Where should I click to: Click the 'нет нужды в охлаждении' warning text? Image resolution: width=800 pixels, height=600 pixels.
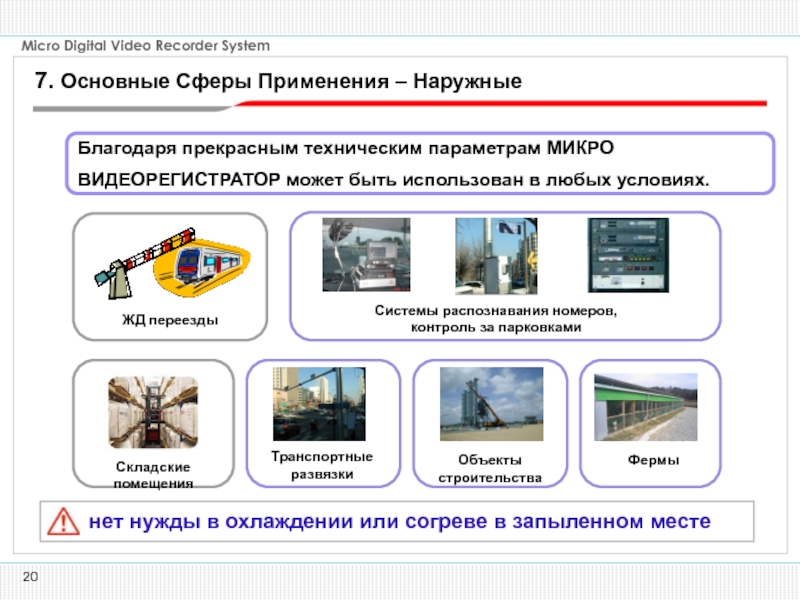pyautogui.click(x=399, y=521)
